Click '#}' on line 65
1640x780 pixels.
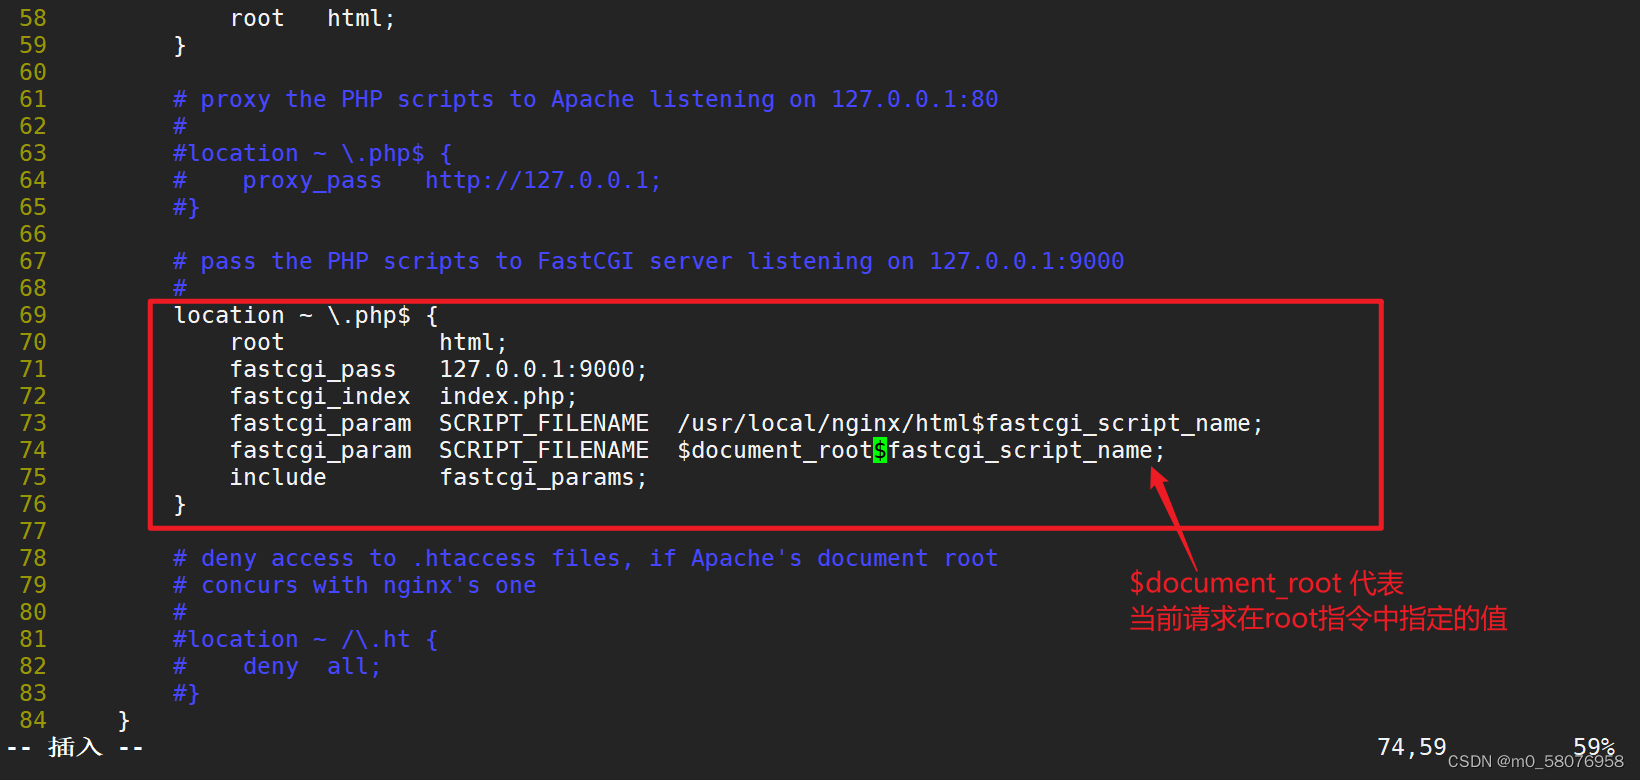pyautogui.click(x=186, y=207)
